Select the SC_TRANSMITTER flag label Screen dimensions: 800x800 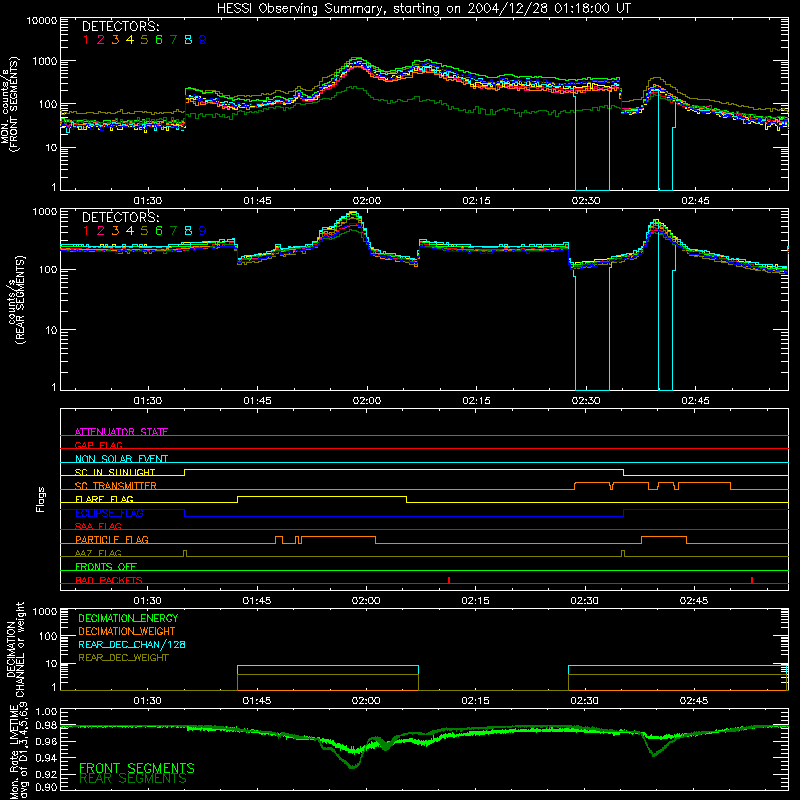point(116,485)
